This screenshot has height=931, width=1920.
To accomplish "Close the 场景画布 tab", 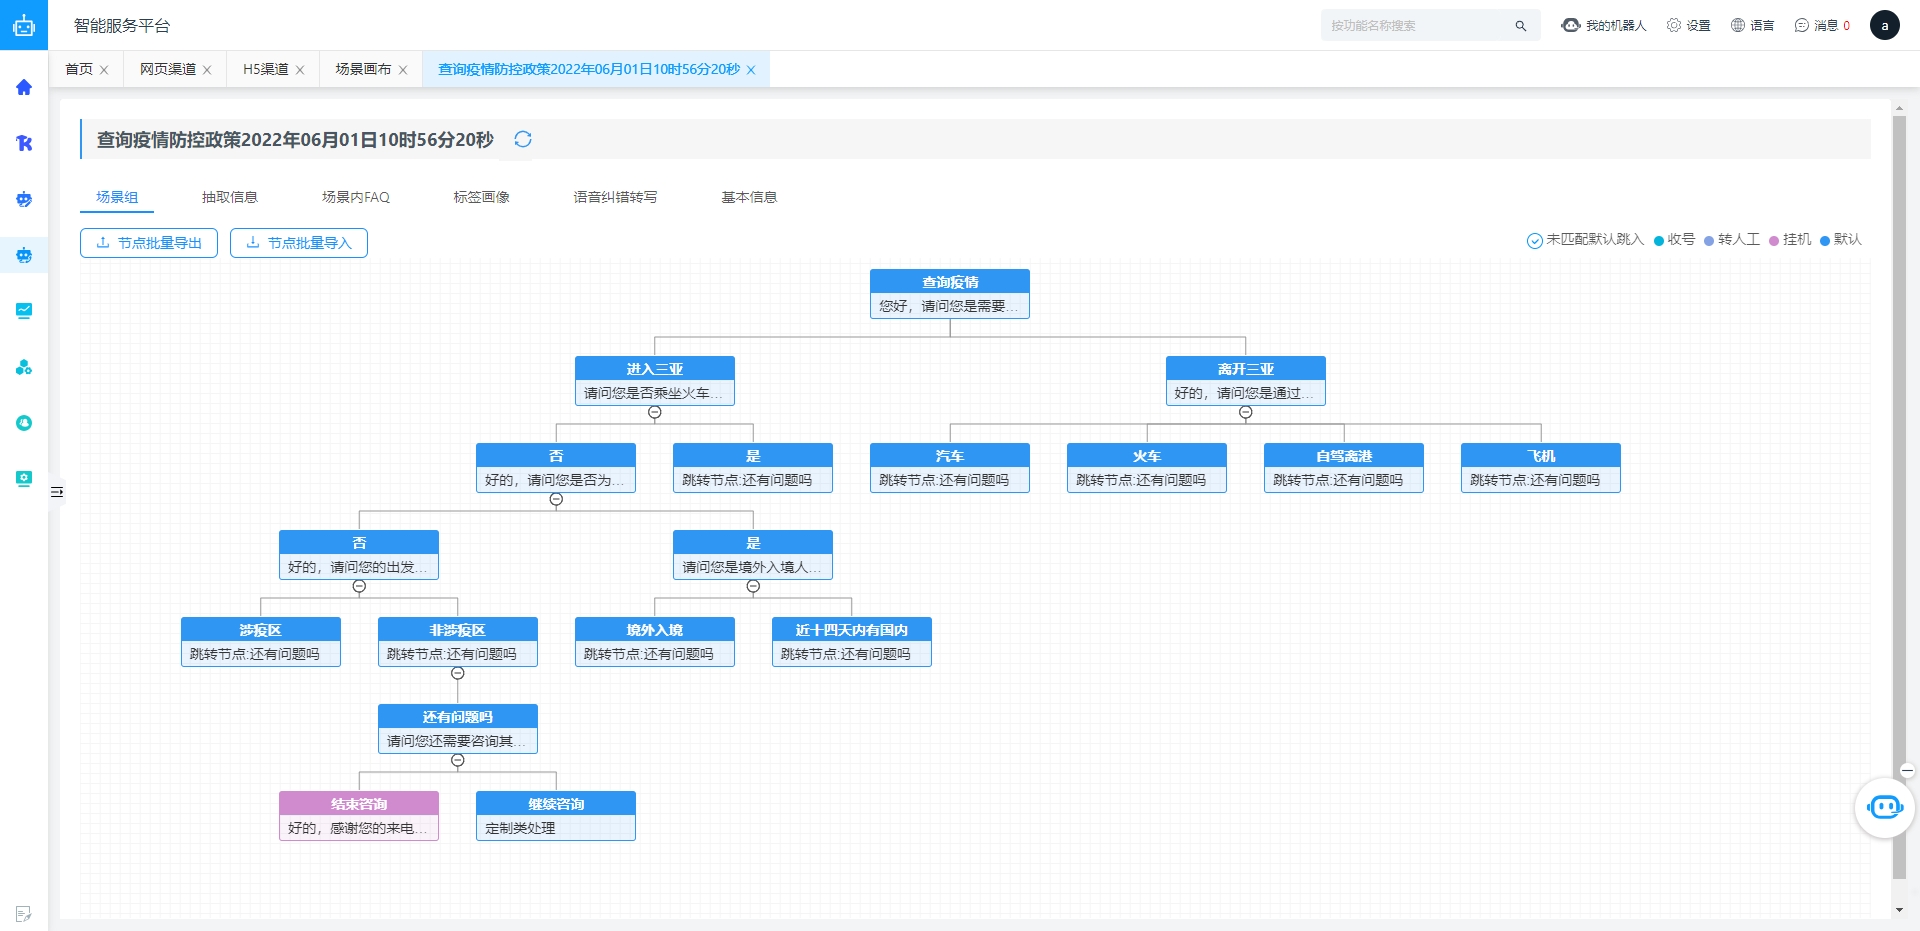I will click(x=403, y=70).
